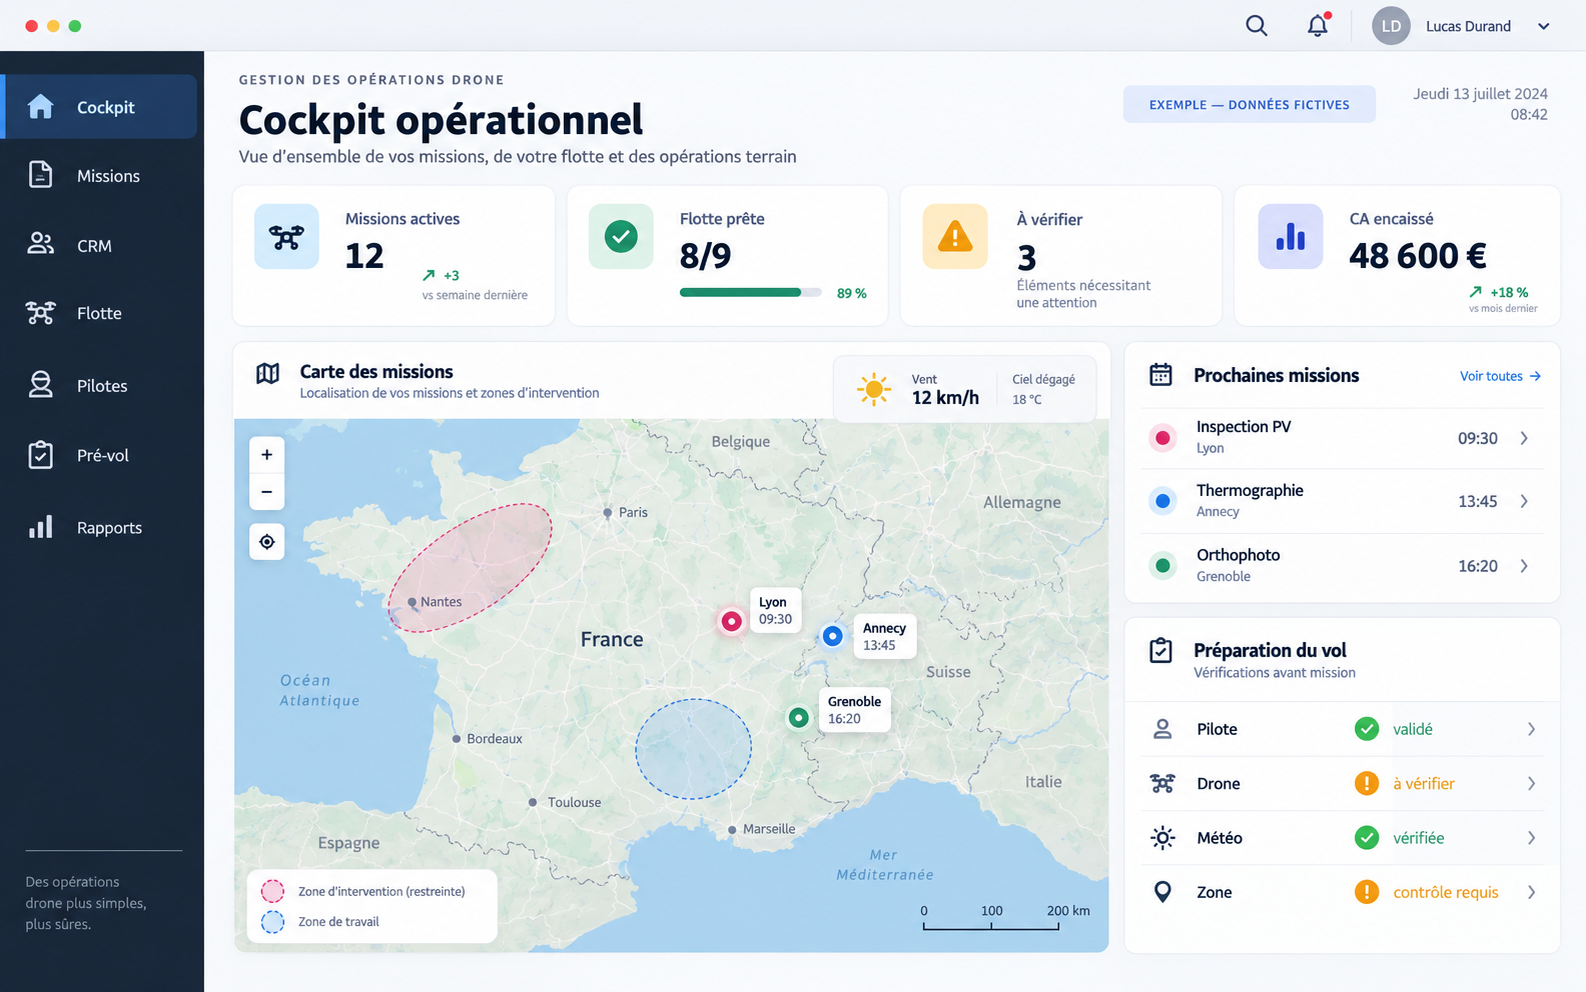Viewport: 1586px width, 992px height.
Task: Click the Orthophoto Grenoble mission title
Action: coord(1238,555)
